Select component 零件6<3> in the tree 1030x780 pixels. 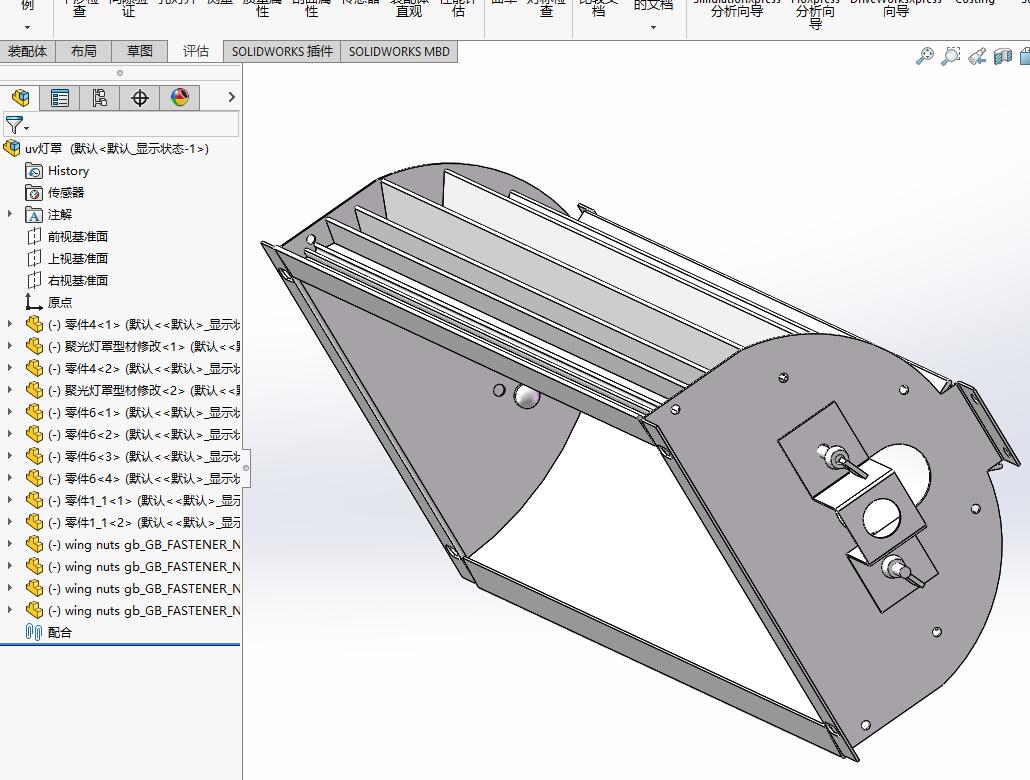pos(133,457)
